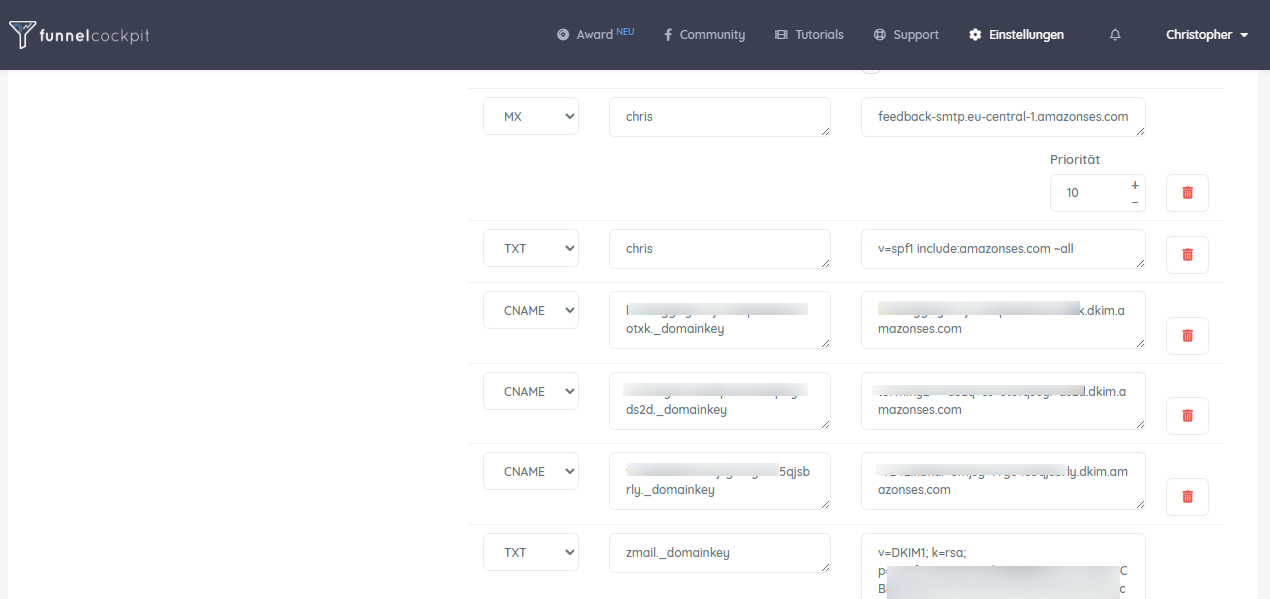Viewport: 1270px width, 599px height.
Task: Open the Einstellungen menu
Action: pyautogui.click(x=1016, y=35)
